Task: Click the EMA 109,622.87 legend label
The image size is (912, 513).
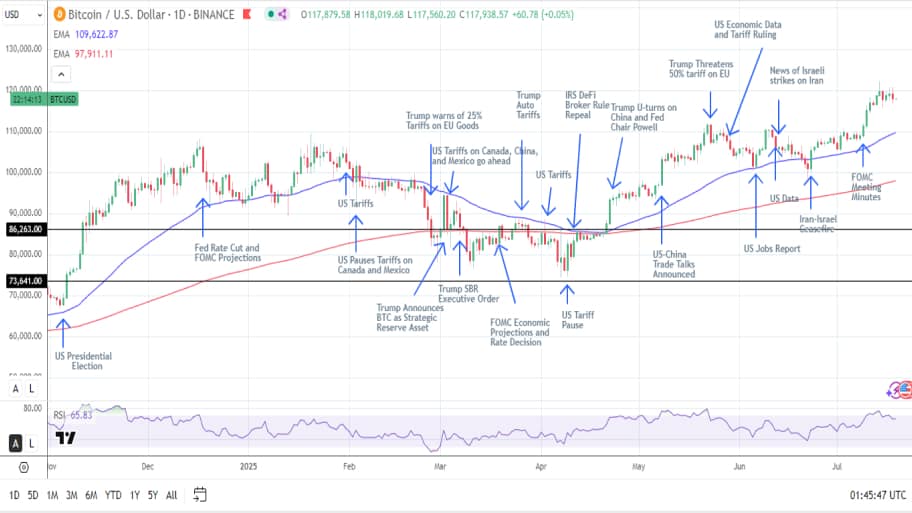Action: (x=86, y=34)
